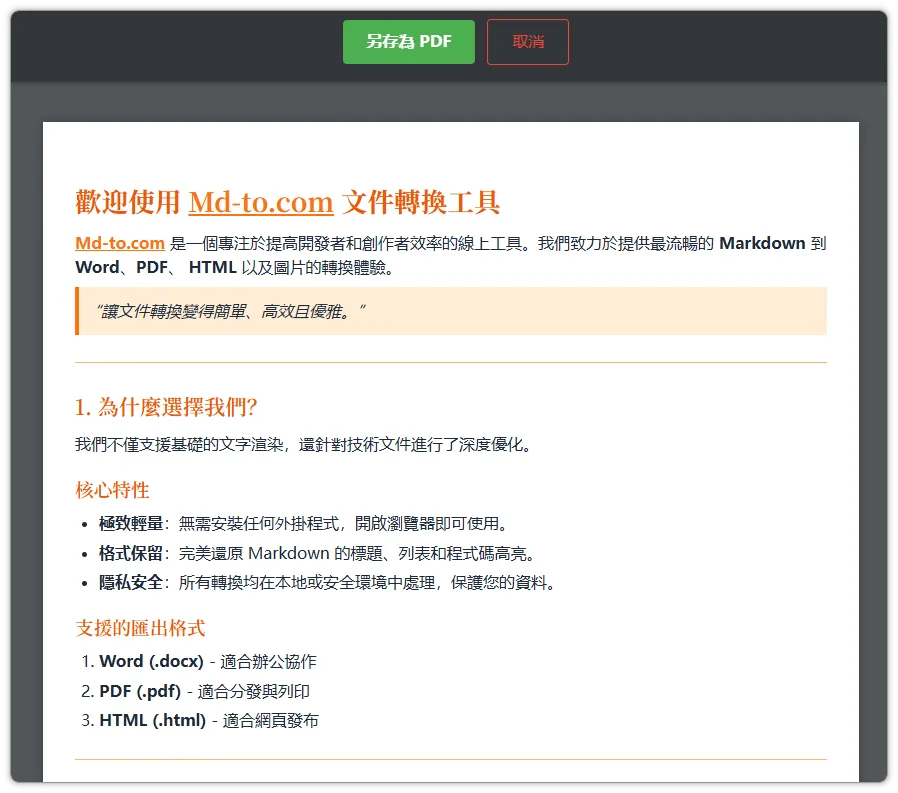Open the Md-to.com link in the heading

pyautogui.click(x=261, y=202)
